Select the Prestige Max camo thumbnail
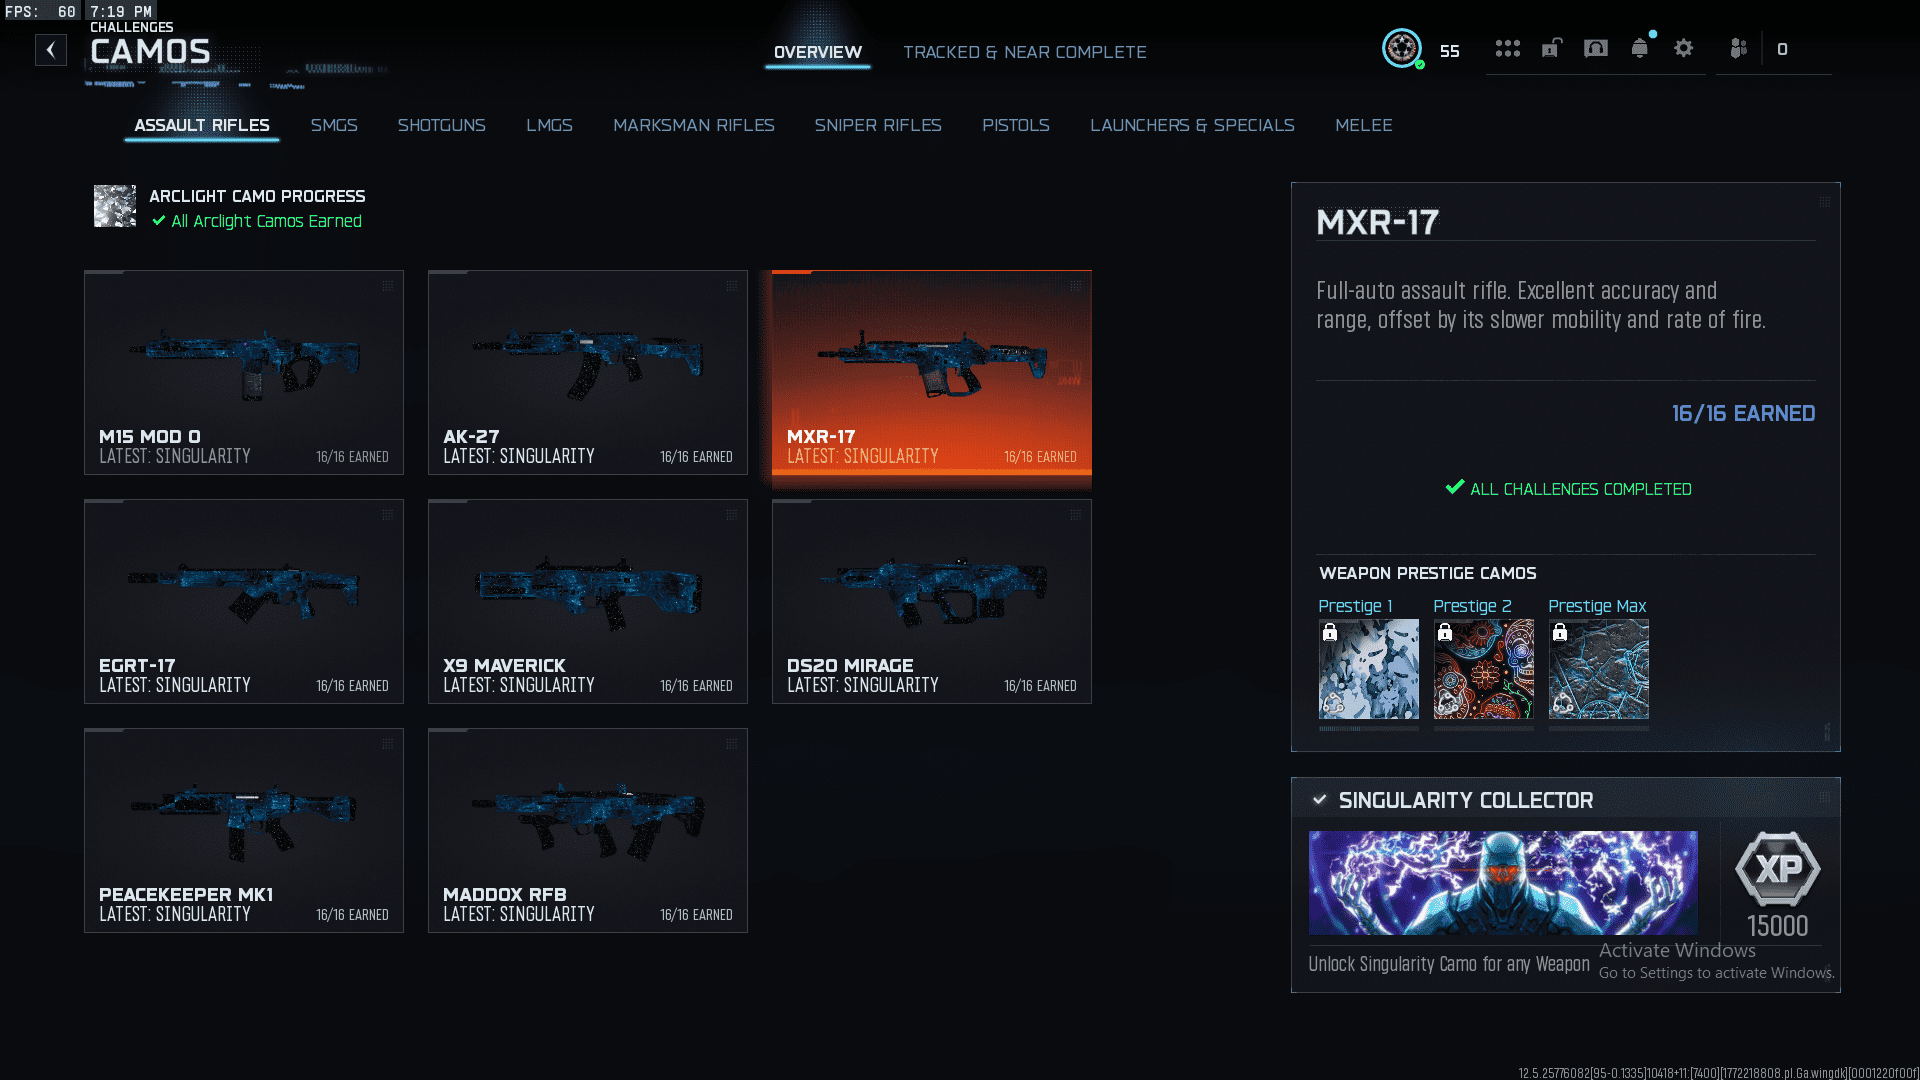The width and height of the screenshot is (1920, 1080). click(x=1599, y=669)
